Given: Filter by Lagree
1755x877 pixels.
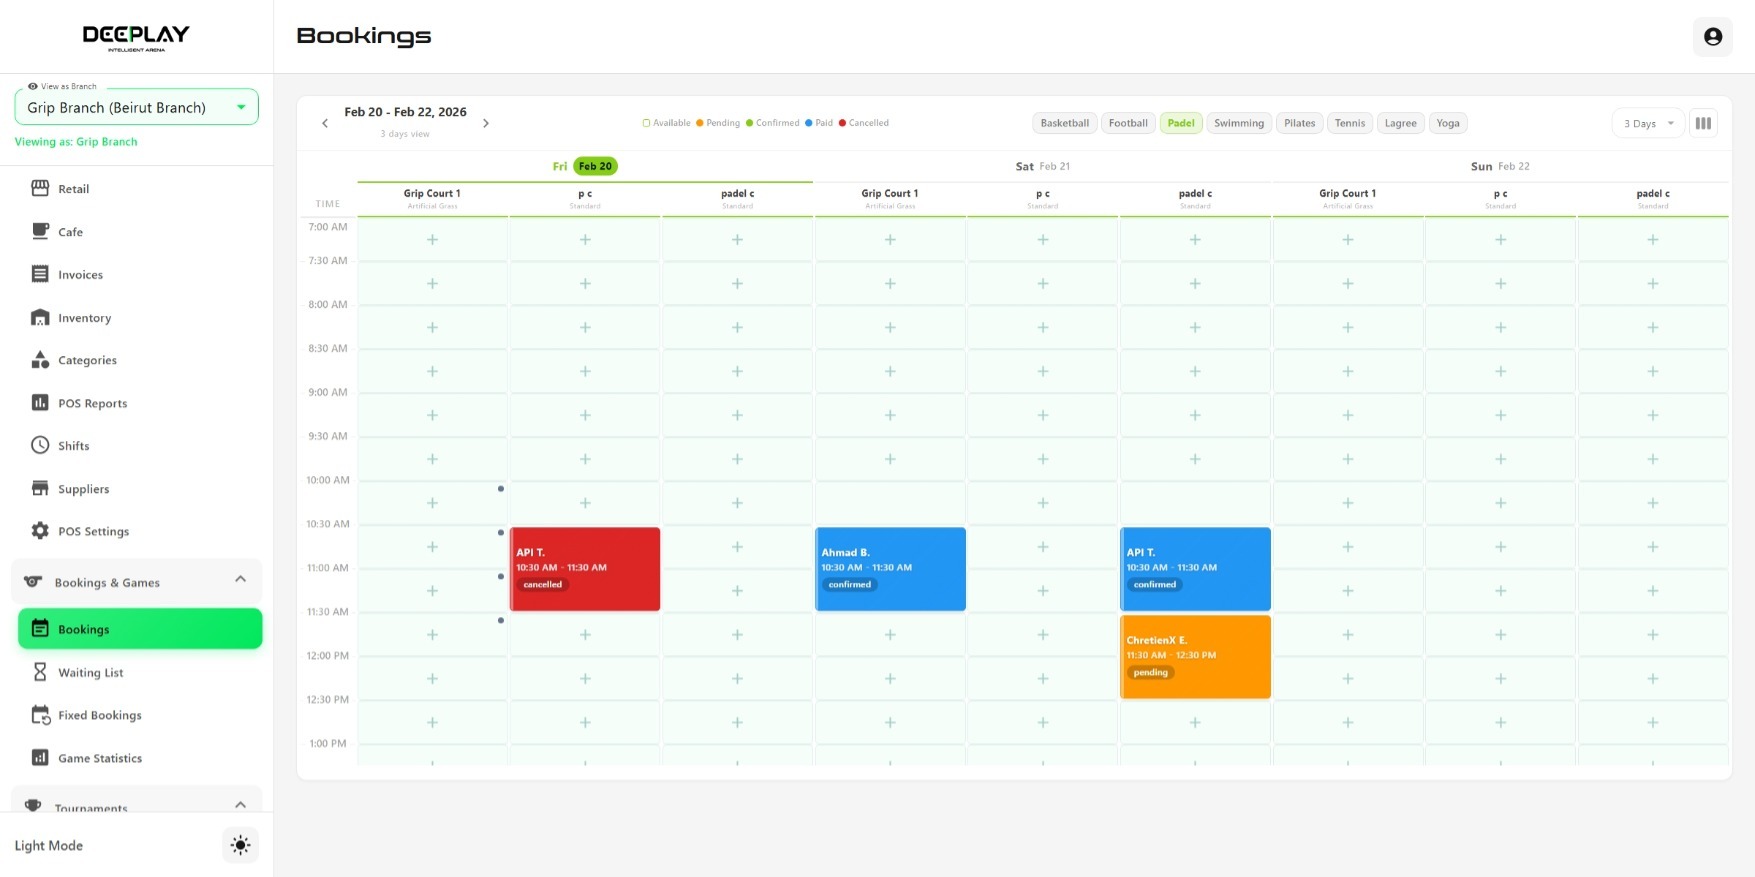Looking at the screenshot, I should tap(1400, 123).
